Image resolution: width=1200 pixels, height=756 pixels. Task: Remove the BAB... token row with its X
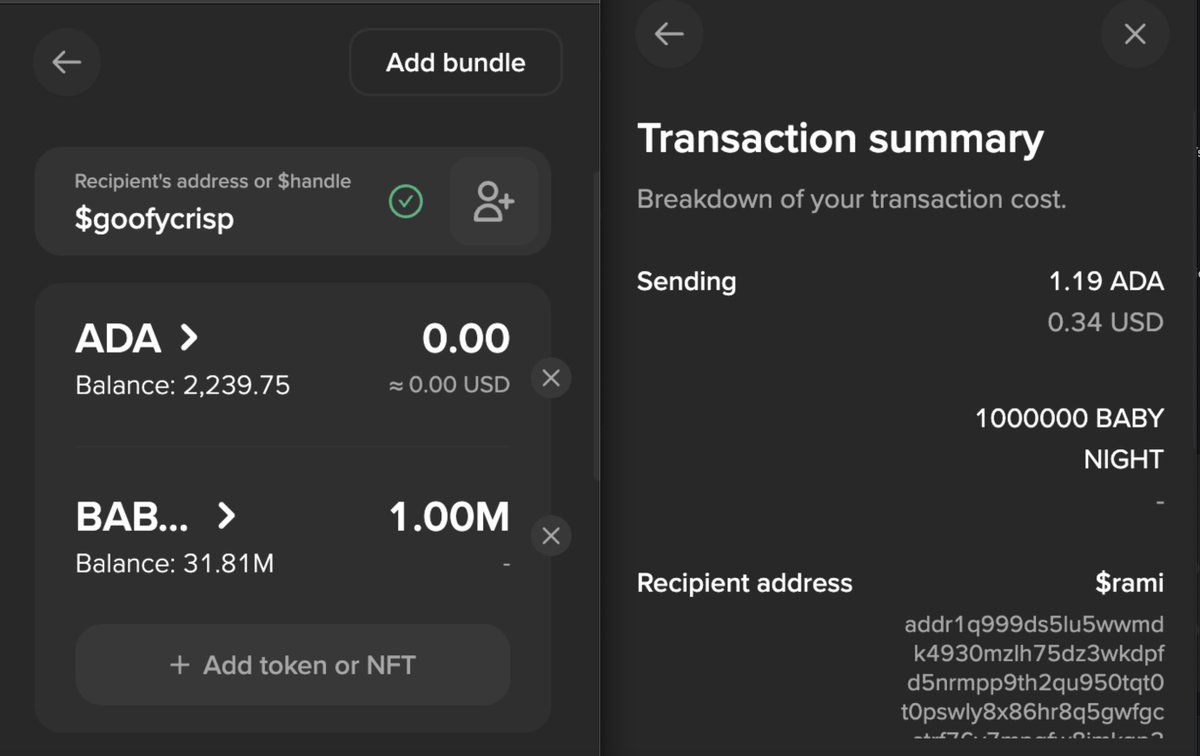[550, 536]
